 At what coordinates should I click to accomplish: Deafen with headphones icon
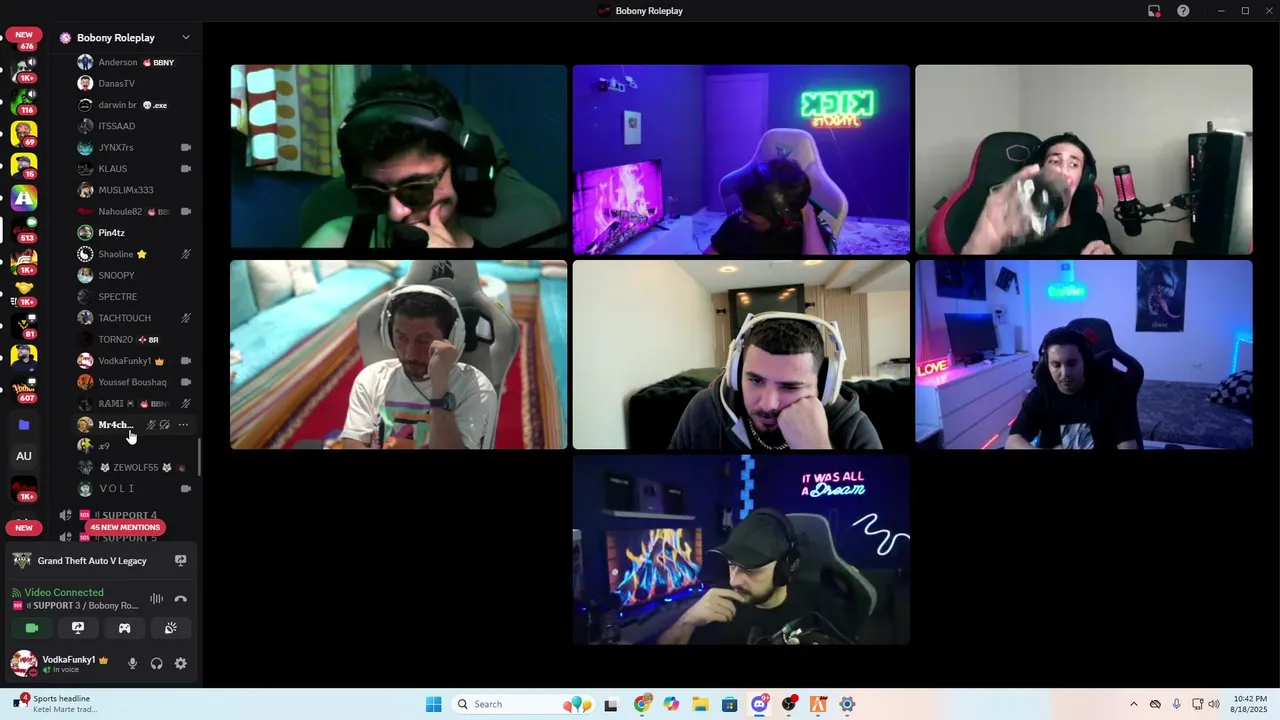[156, 663]
